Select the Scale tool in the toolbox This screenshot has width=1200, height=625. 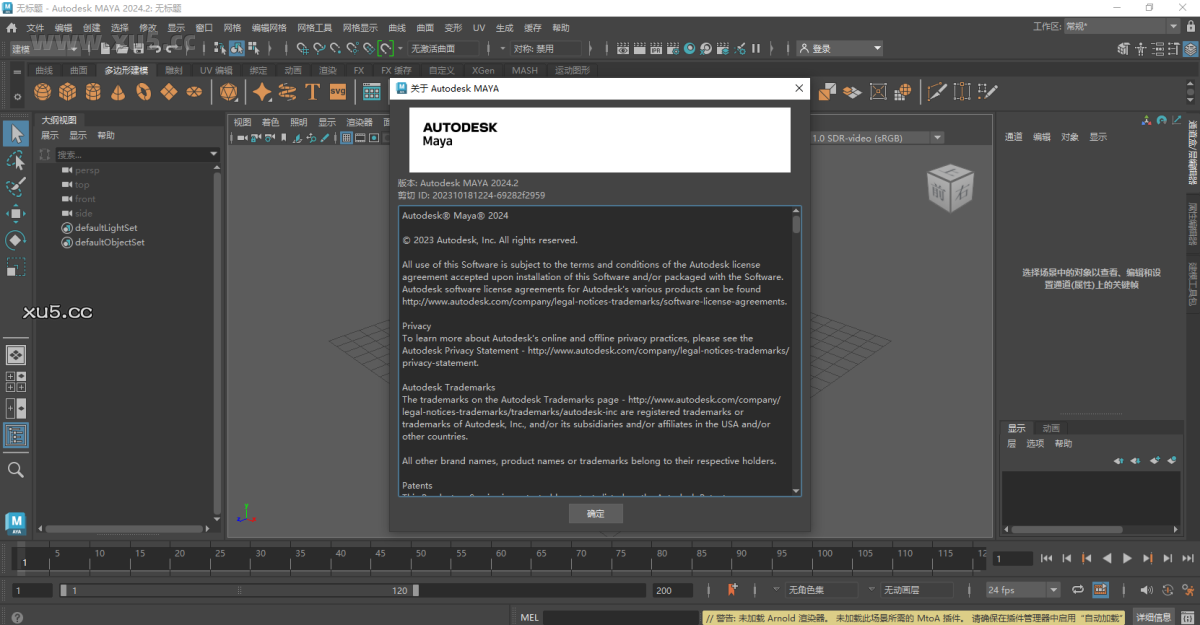[15, 266]
